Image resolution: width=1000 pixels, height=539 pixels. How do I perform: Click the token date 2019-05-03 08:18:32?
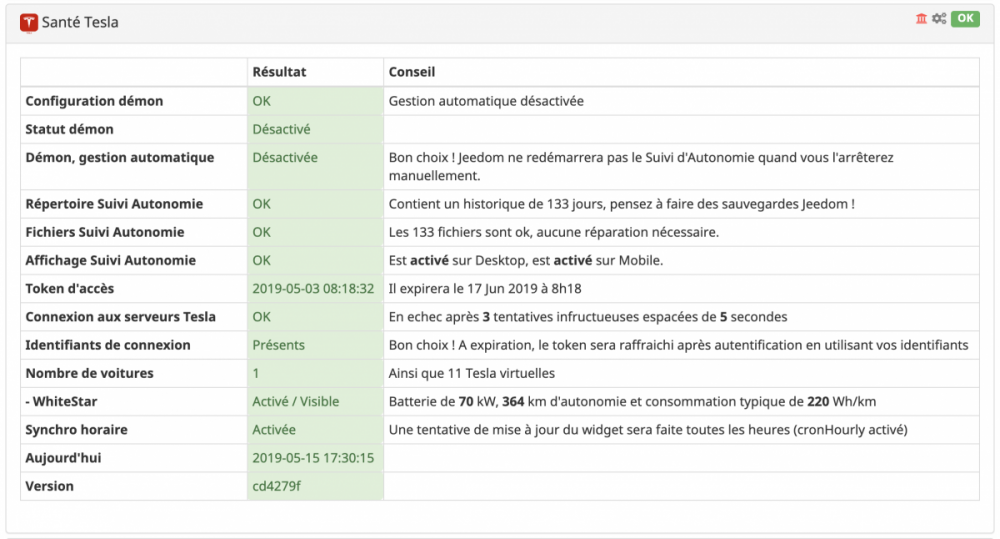pos(313,289)
